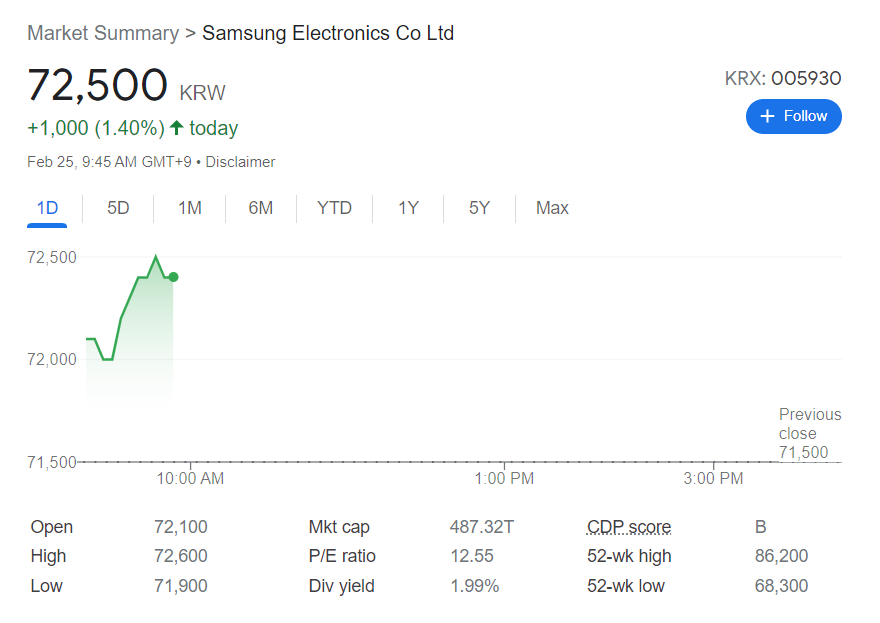Screen dimensions: 880x623
Task: Click the Samsung Electronics Co Ltd title
Action: [x=328, y=33]
